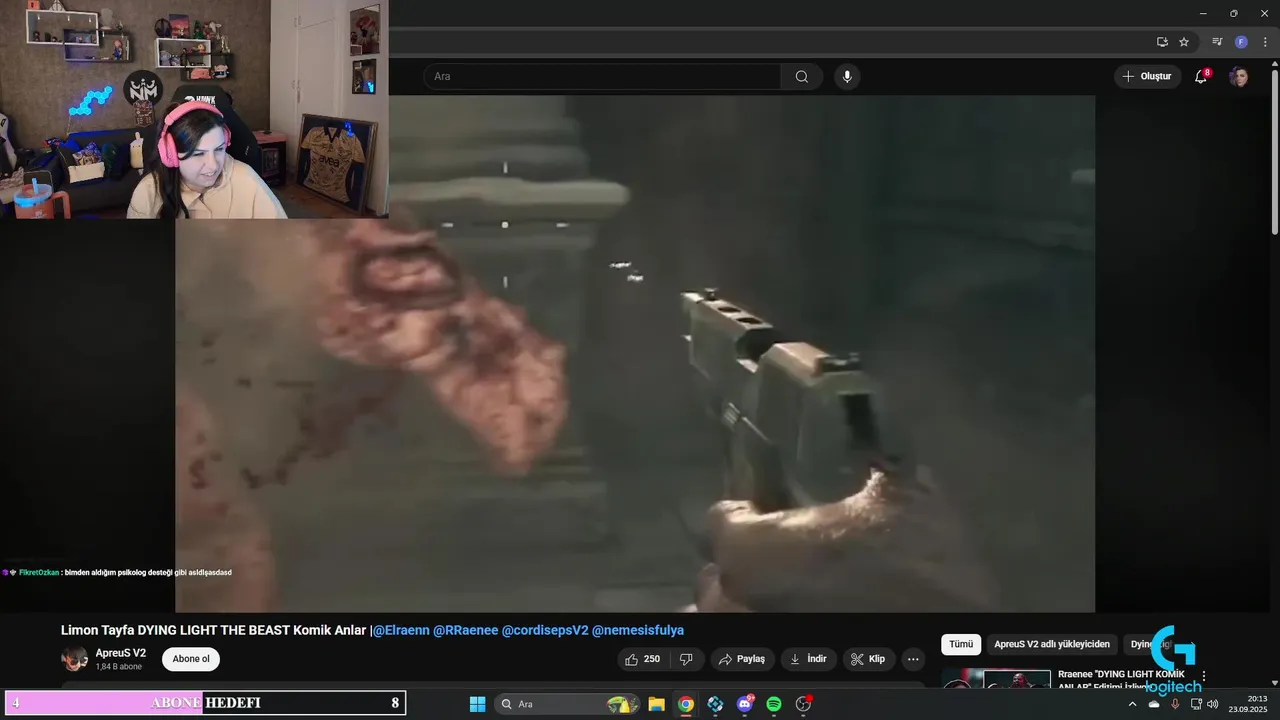Click into the Ara search field on YouTube
This screenshot has width=1280, height=720.
pyautogui.click(x=602, y=77)
